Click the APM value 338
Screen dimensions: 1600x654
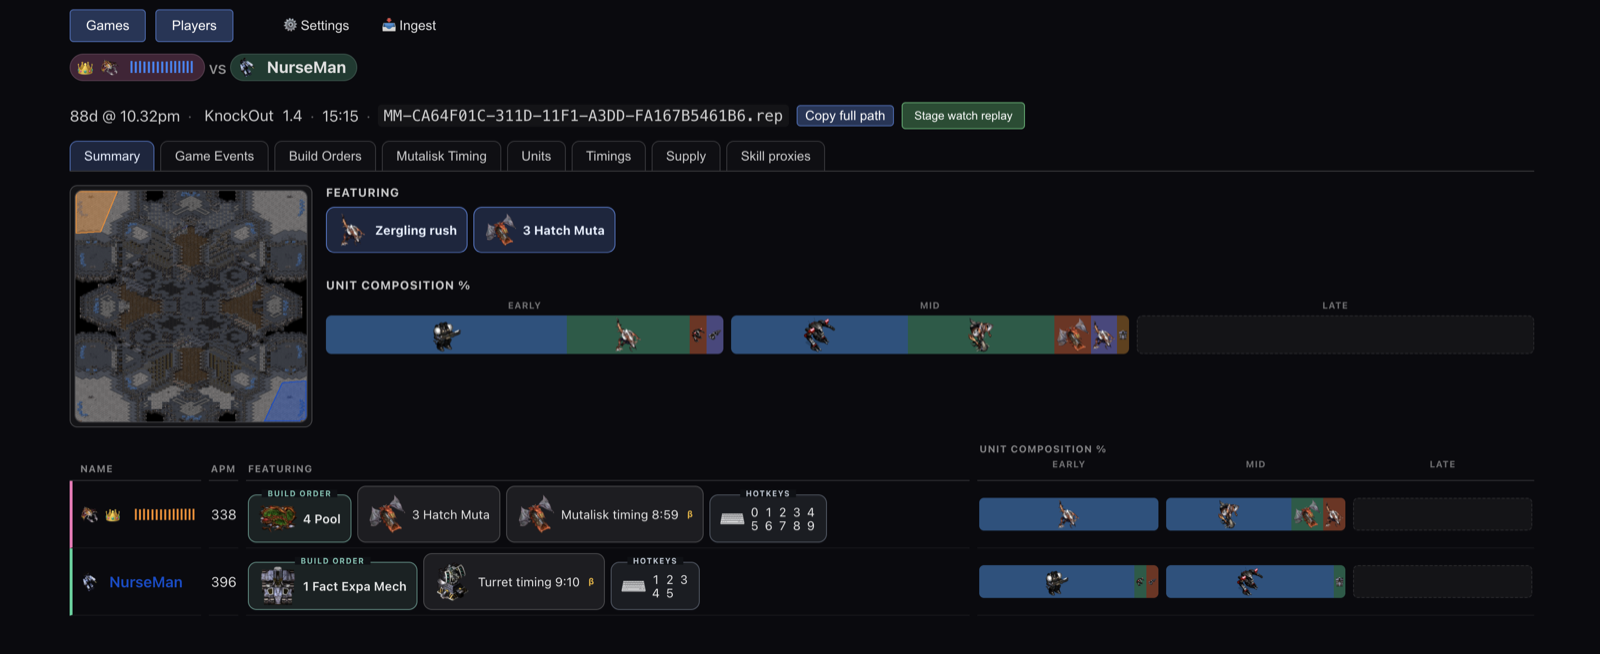point(224,515)
